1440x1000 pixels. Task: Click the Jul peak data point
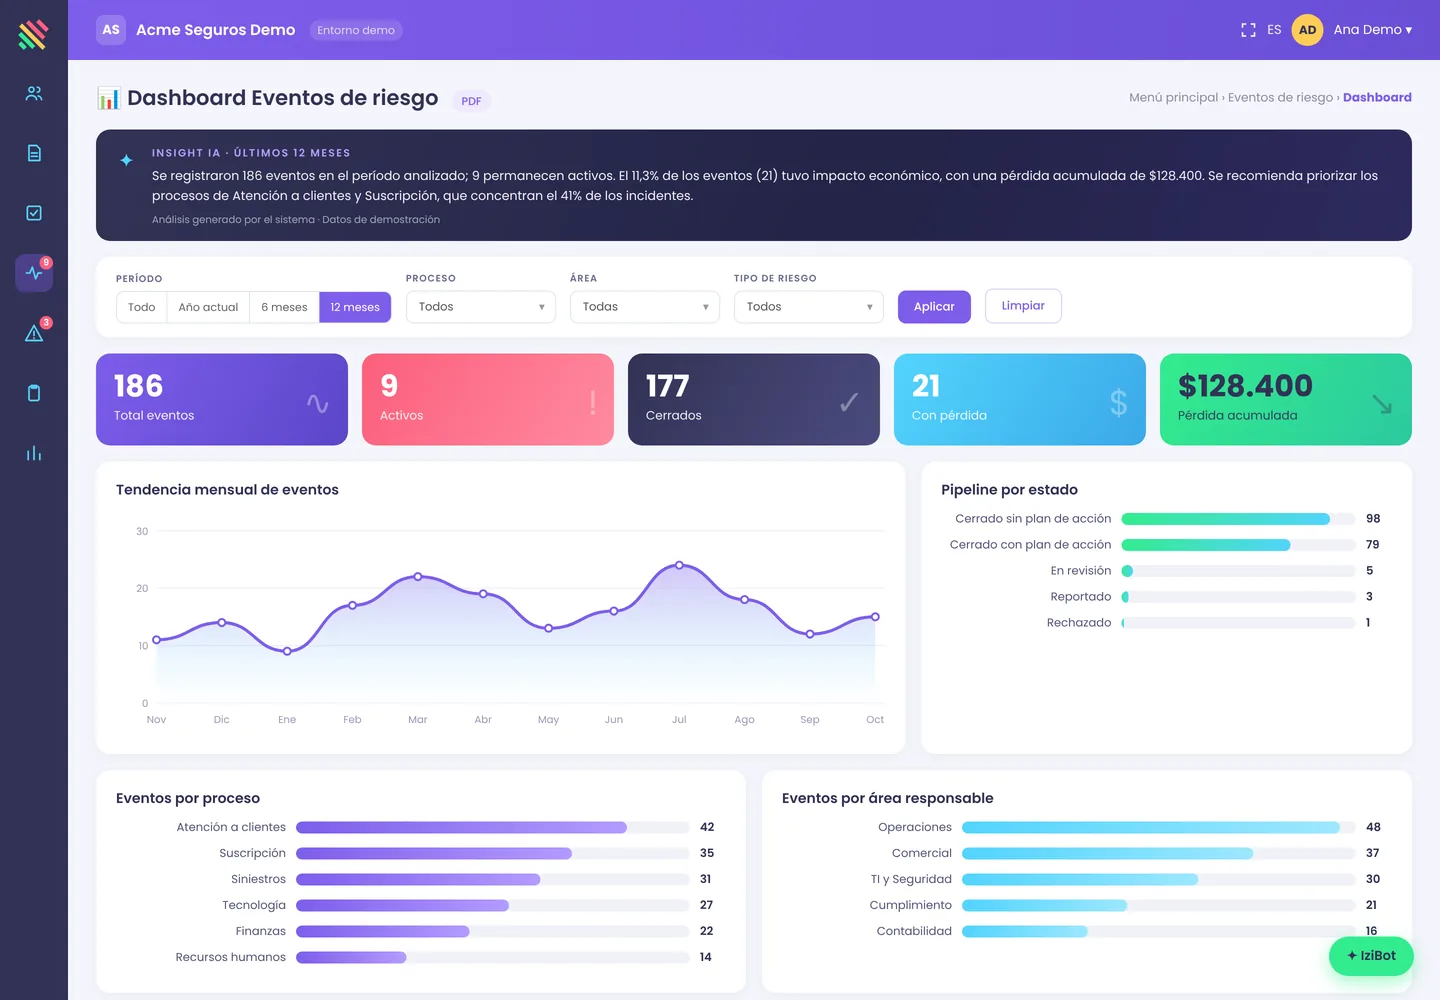pyautogui.click(x=679, y=565)
